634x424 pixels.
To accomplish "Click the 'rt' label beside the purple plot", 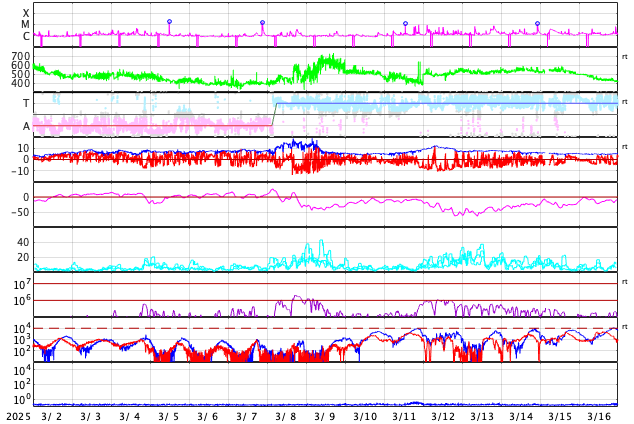I will click(625, 282).
